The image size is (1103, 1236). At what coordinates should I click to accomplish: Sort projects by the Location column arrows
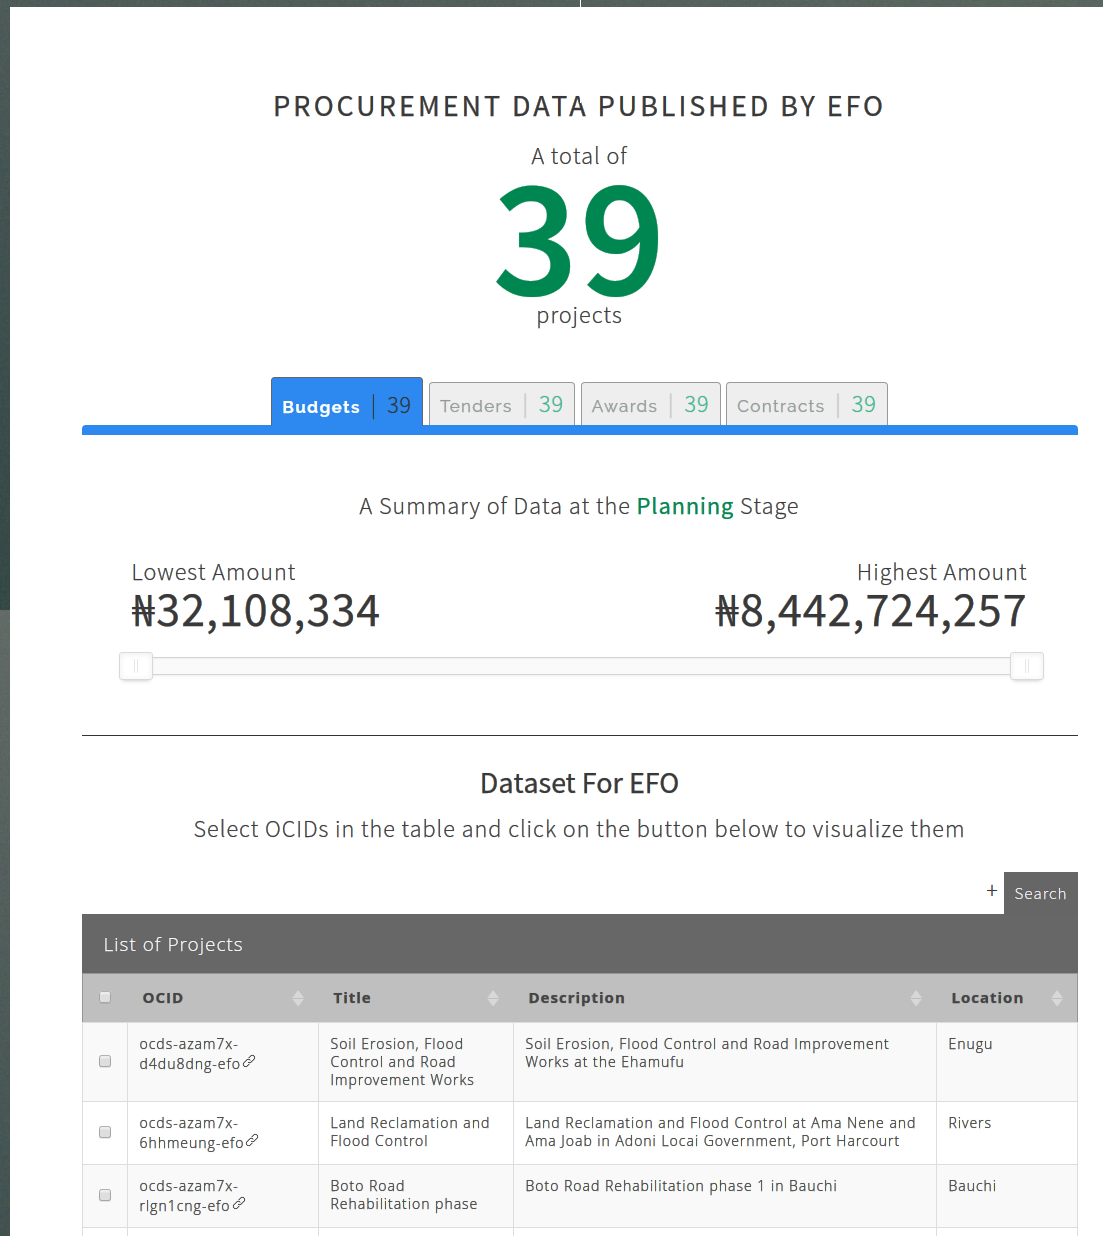pyautogui.click(x=1057, y=998)
